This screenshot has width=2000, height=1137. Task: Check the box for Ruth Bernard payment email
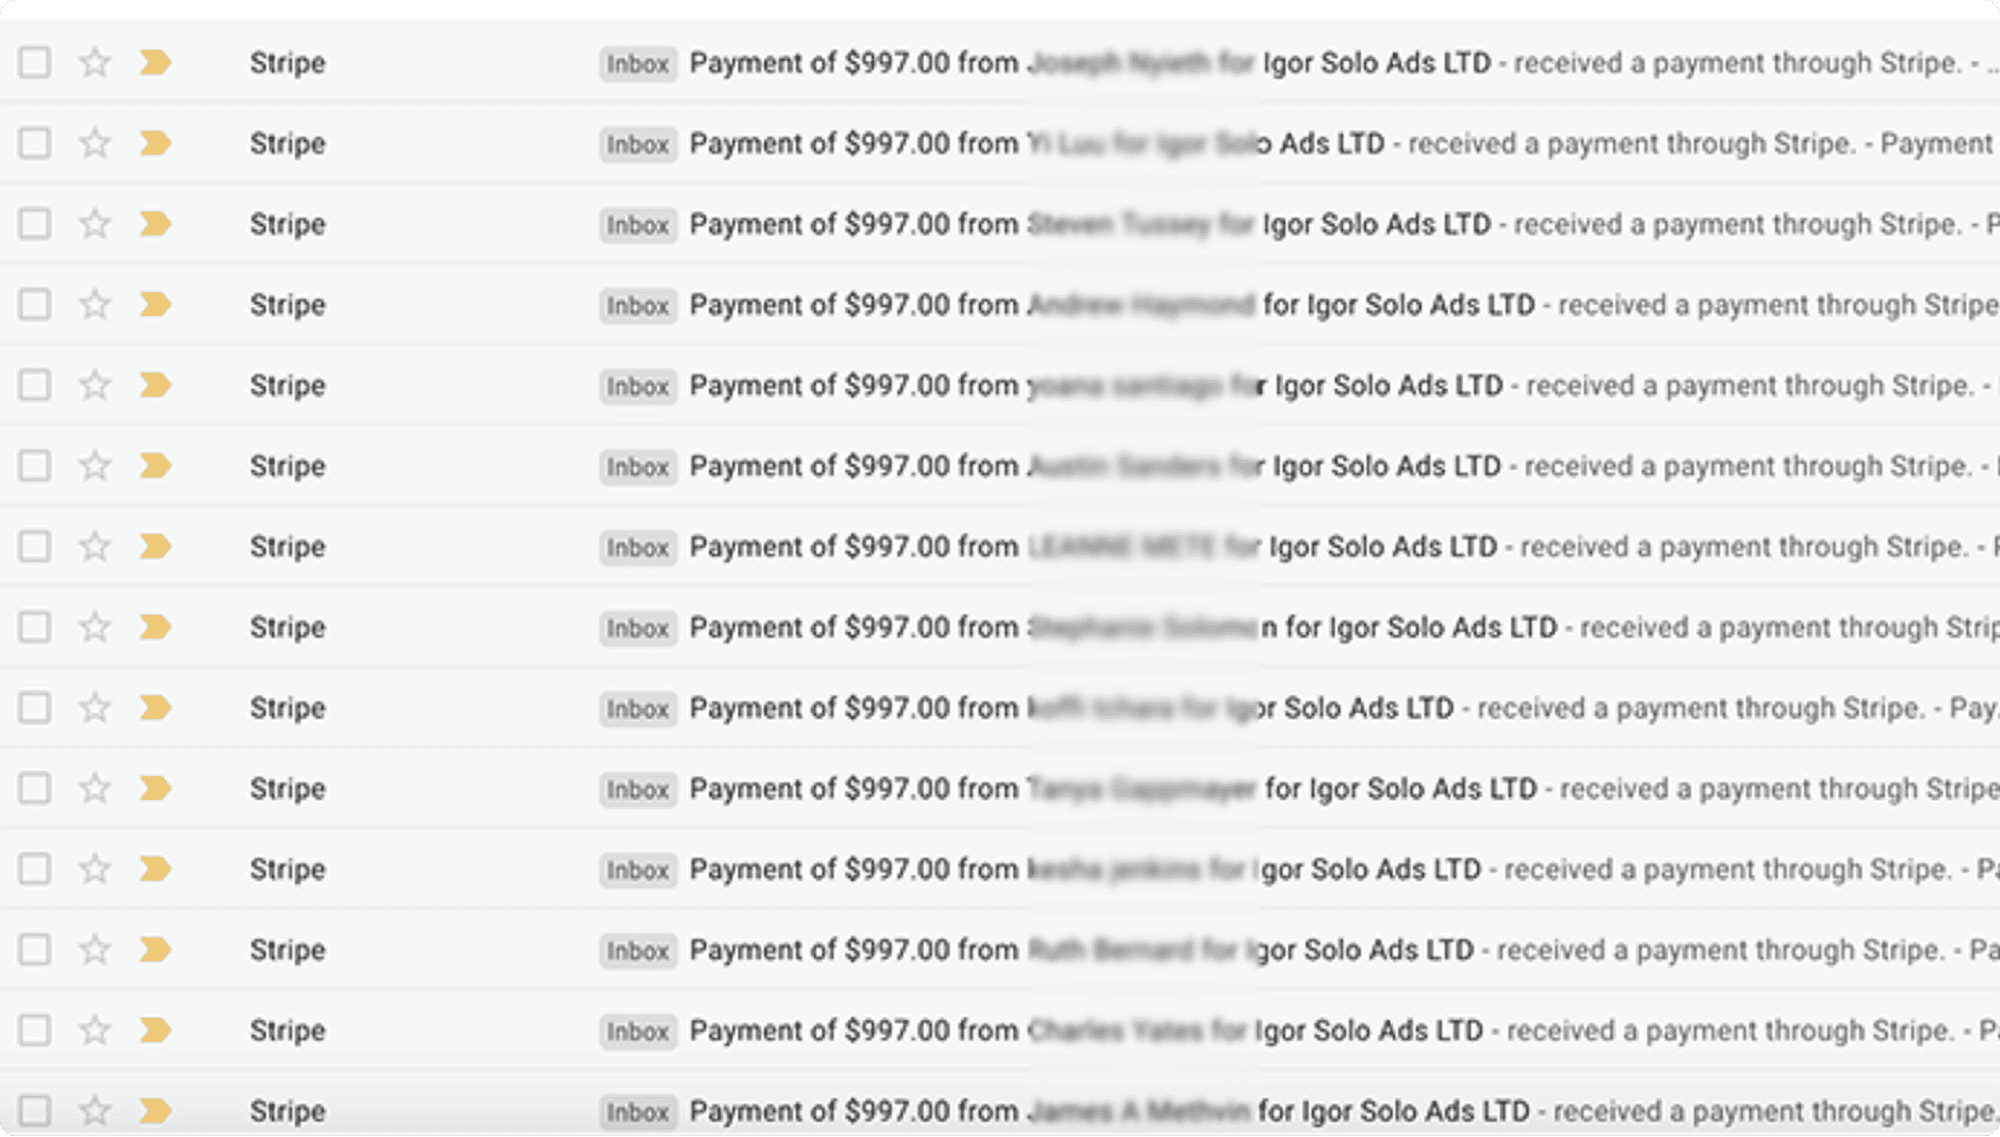click(x=35, y=949)
